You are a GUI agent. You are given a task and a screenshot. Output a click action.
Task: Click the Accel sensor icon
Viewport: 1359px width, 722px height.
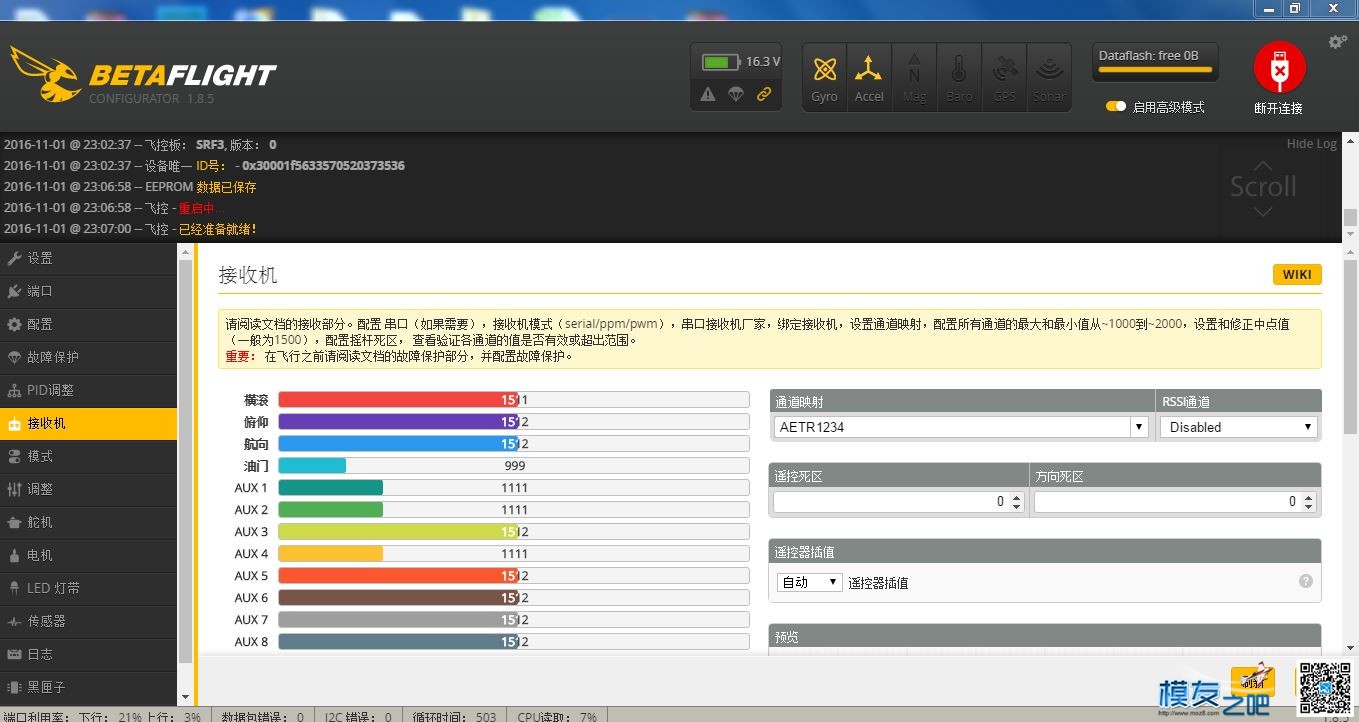coord(869,77)
